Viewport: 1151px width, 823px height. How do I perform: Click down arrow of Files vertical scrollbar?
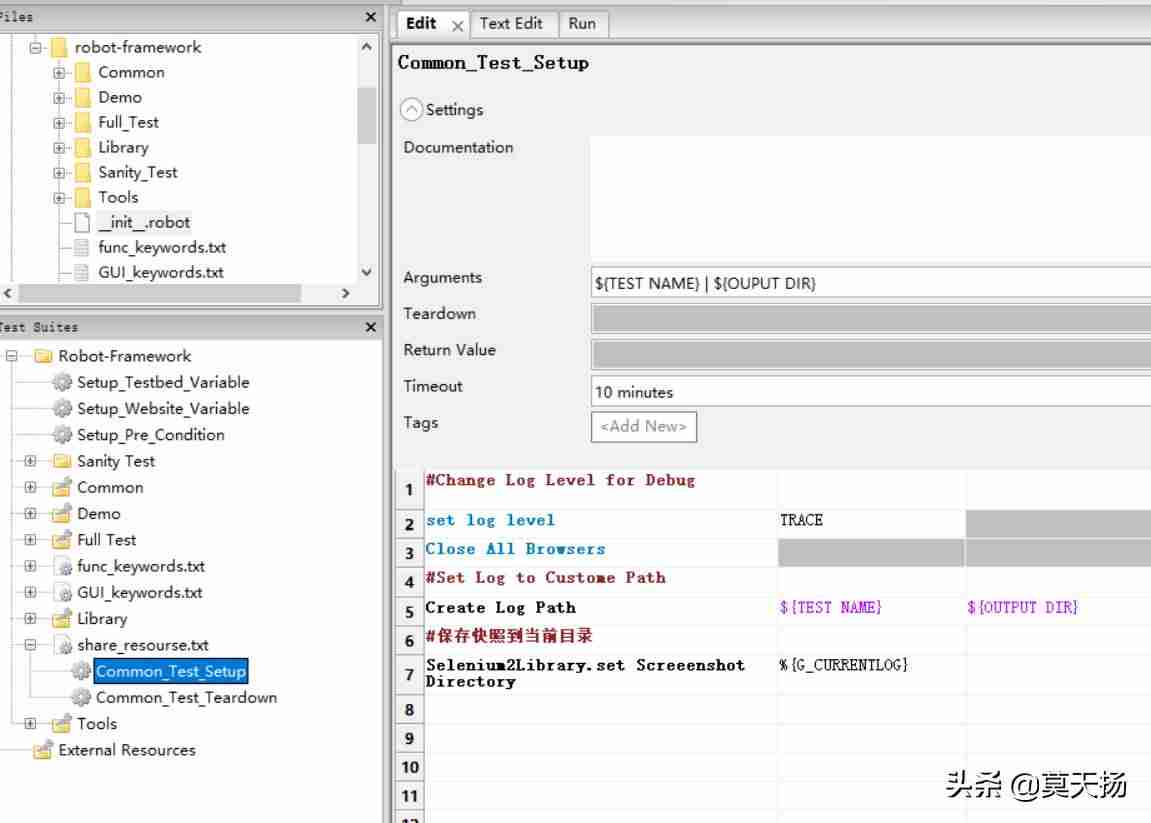(x=367, y=272)
